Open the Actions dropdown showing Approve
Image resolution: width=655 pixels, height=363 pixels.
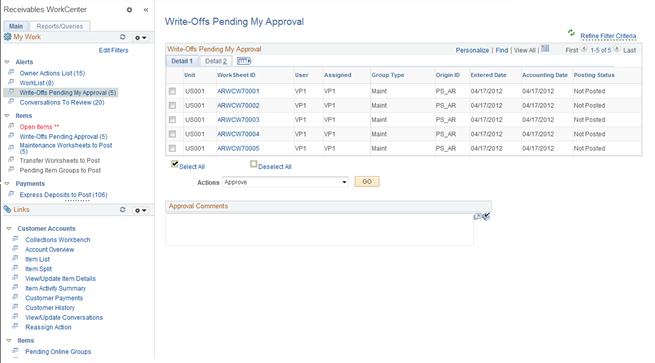coord(285,182)
